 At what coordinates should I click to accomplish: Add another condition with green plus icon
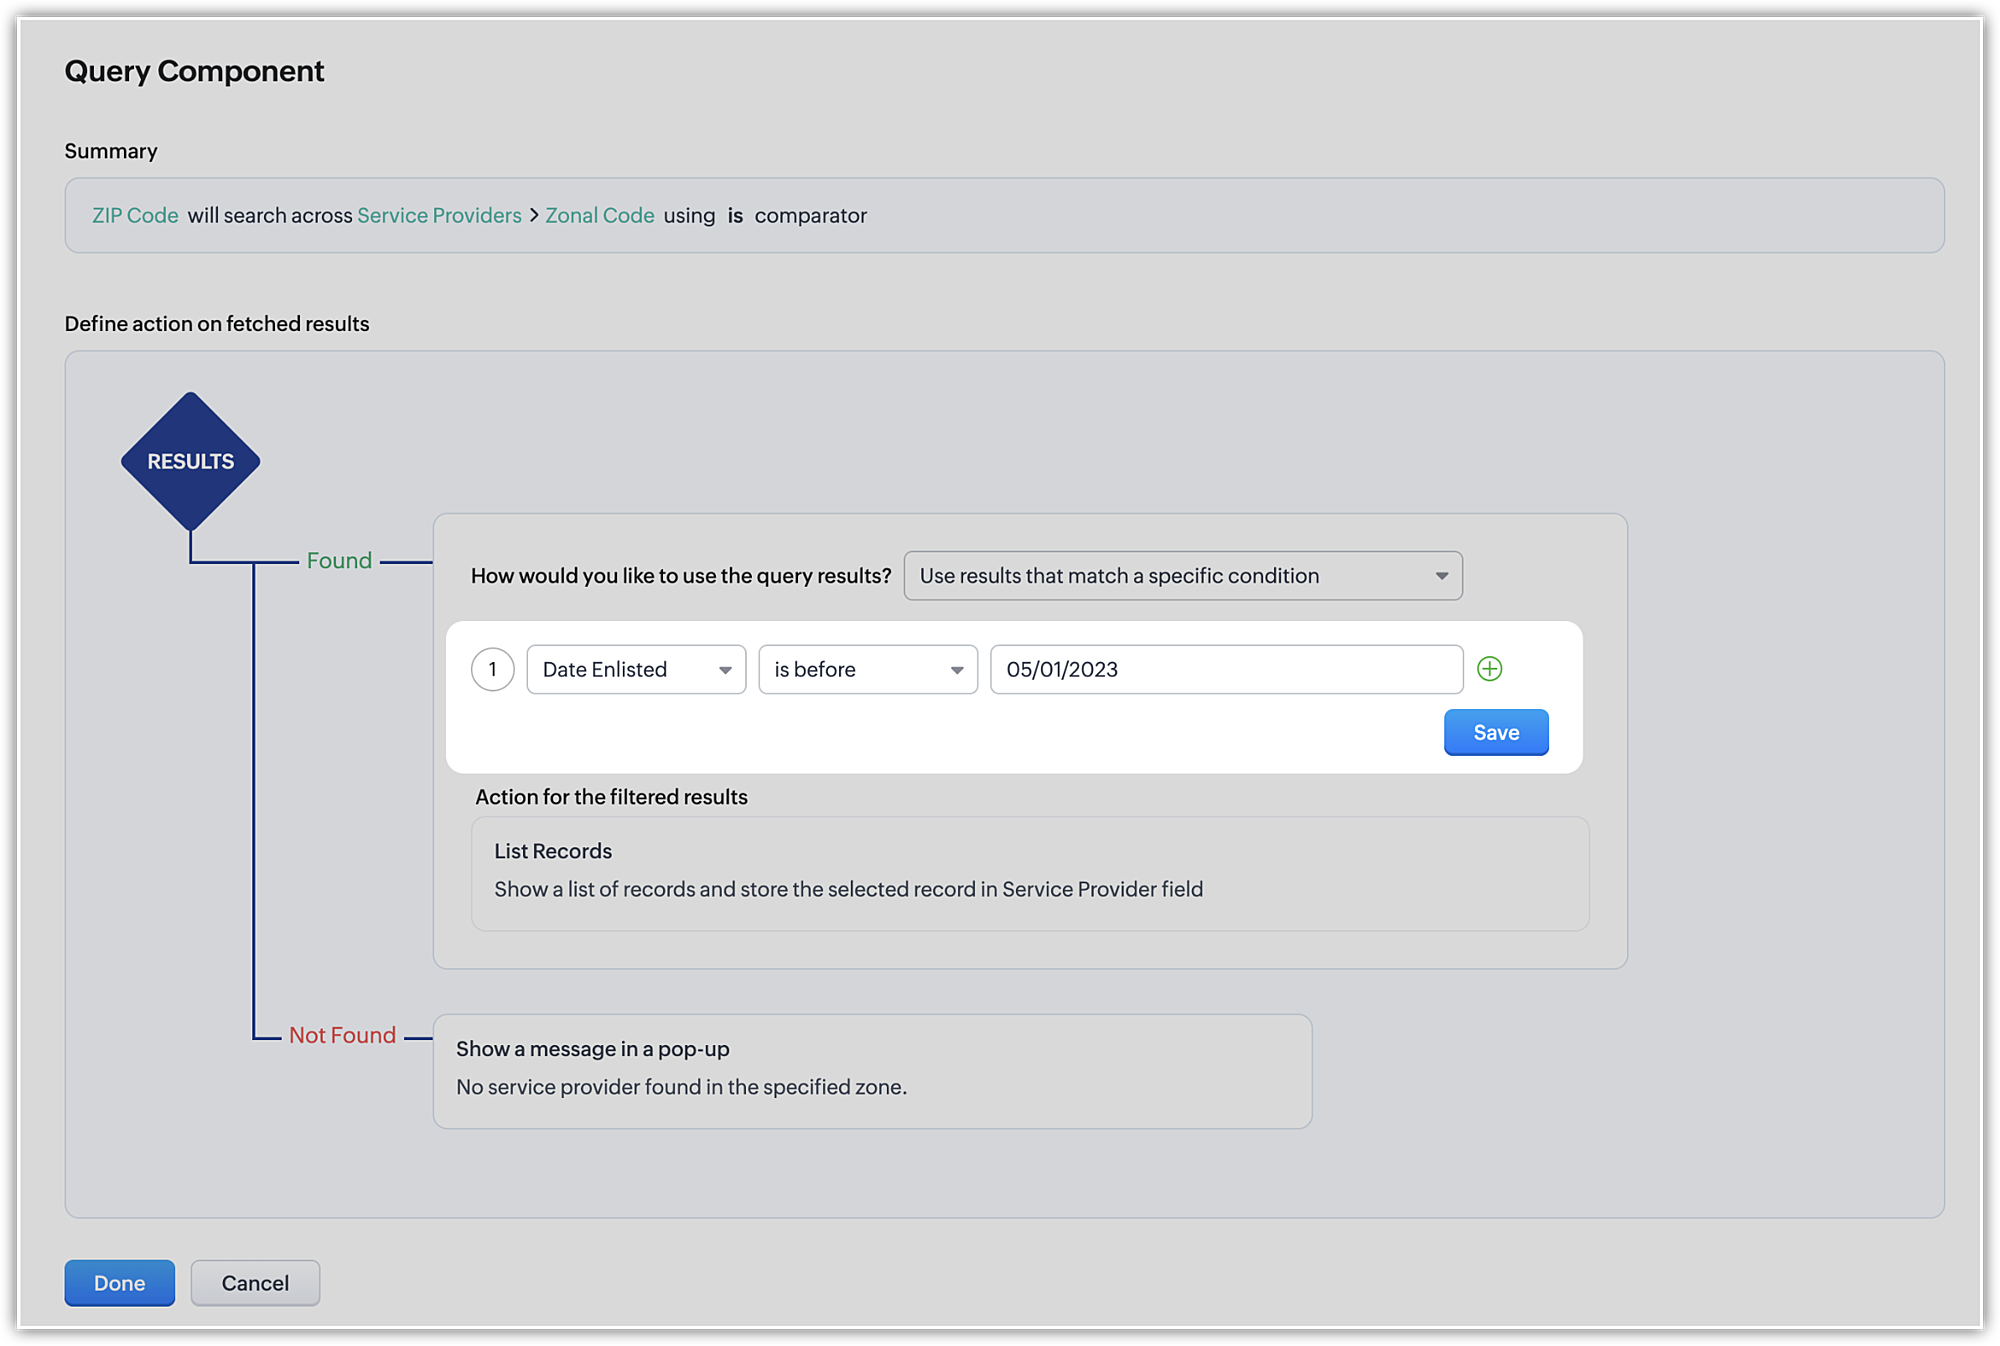tap(1489, 669)
